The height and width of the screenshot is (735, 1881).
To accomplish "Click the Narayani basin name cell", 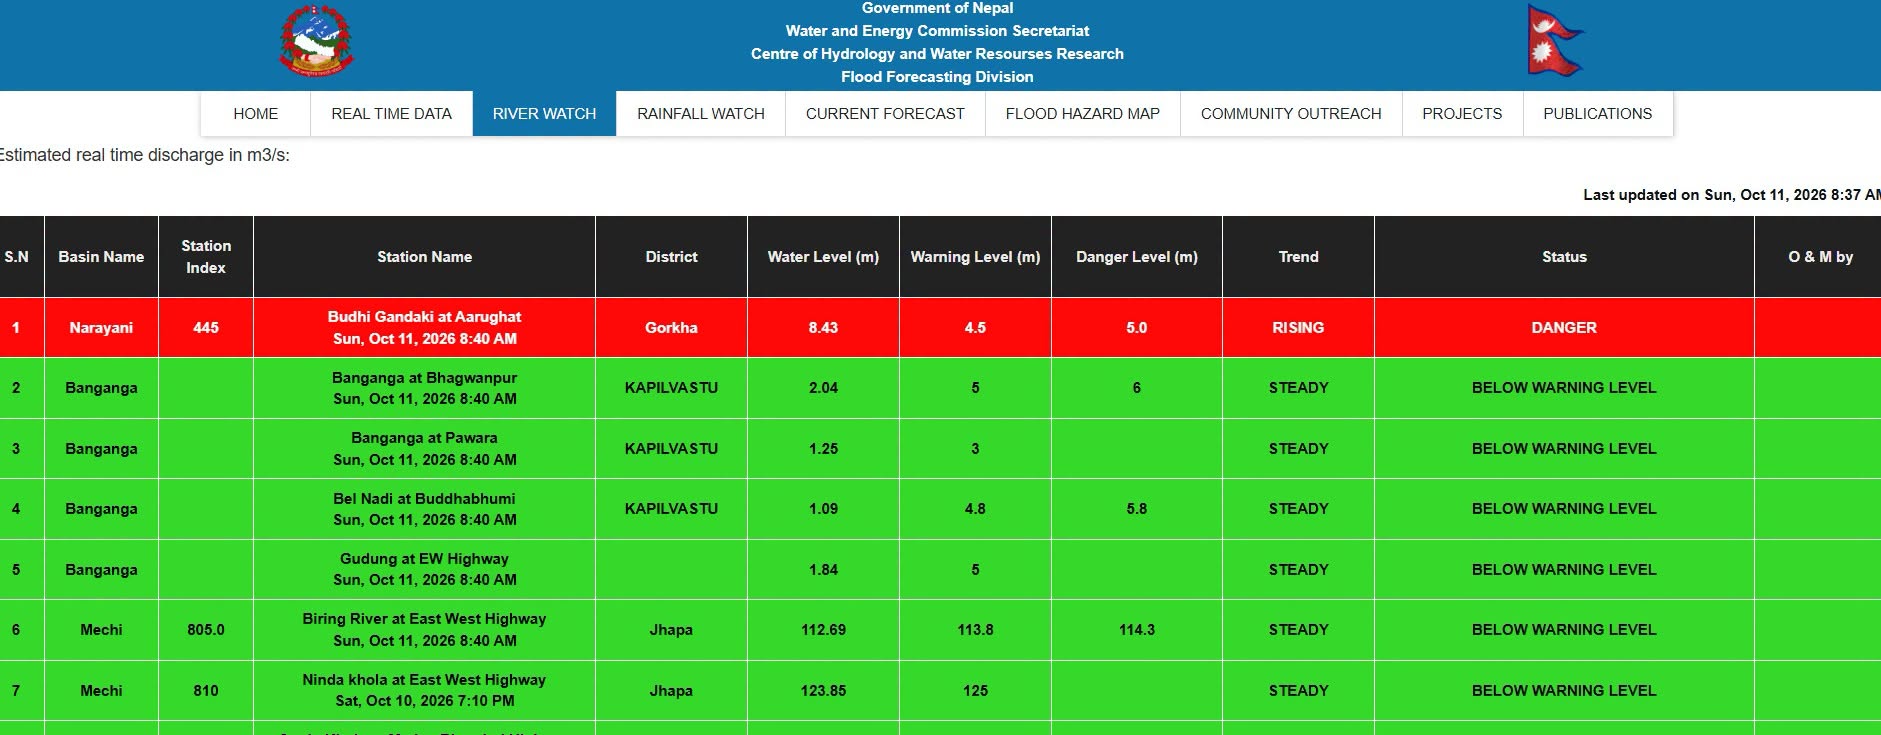I will [101, 328].
